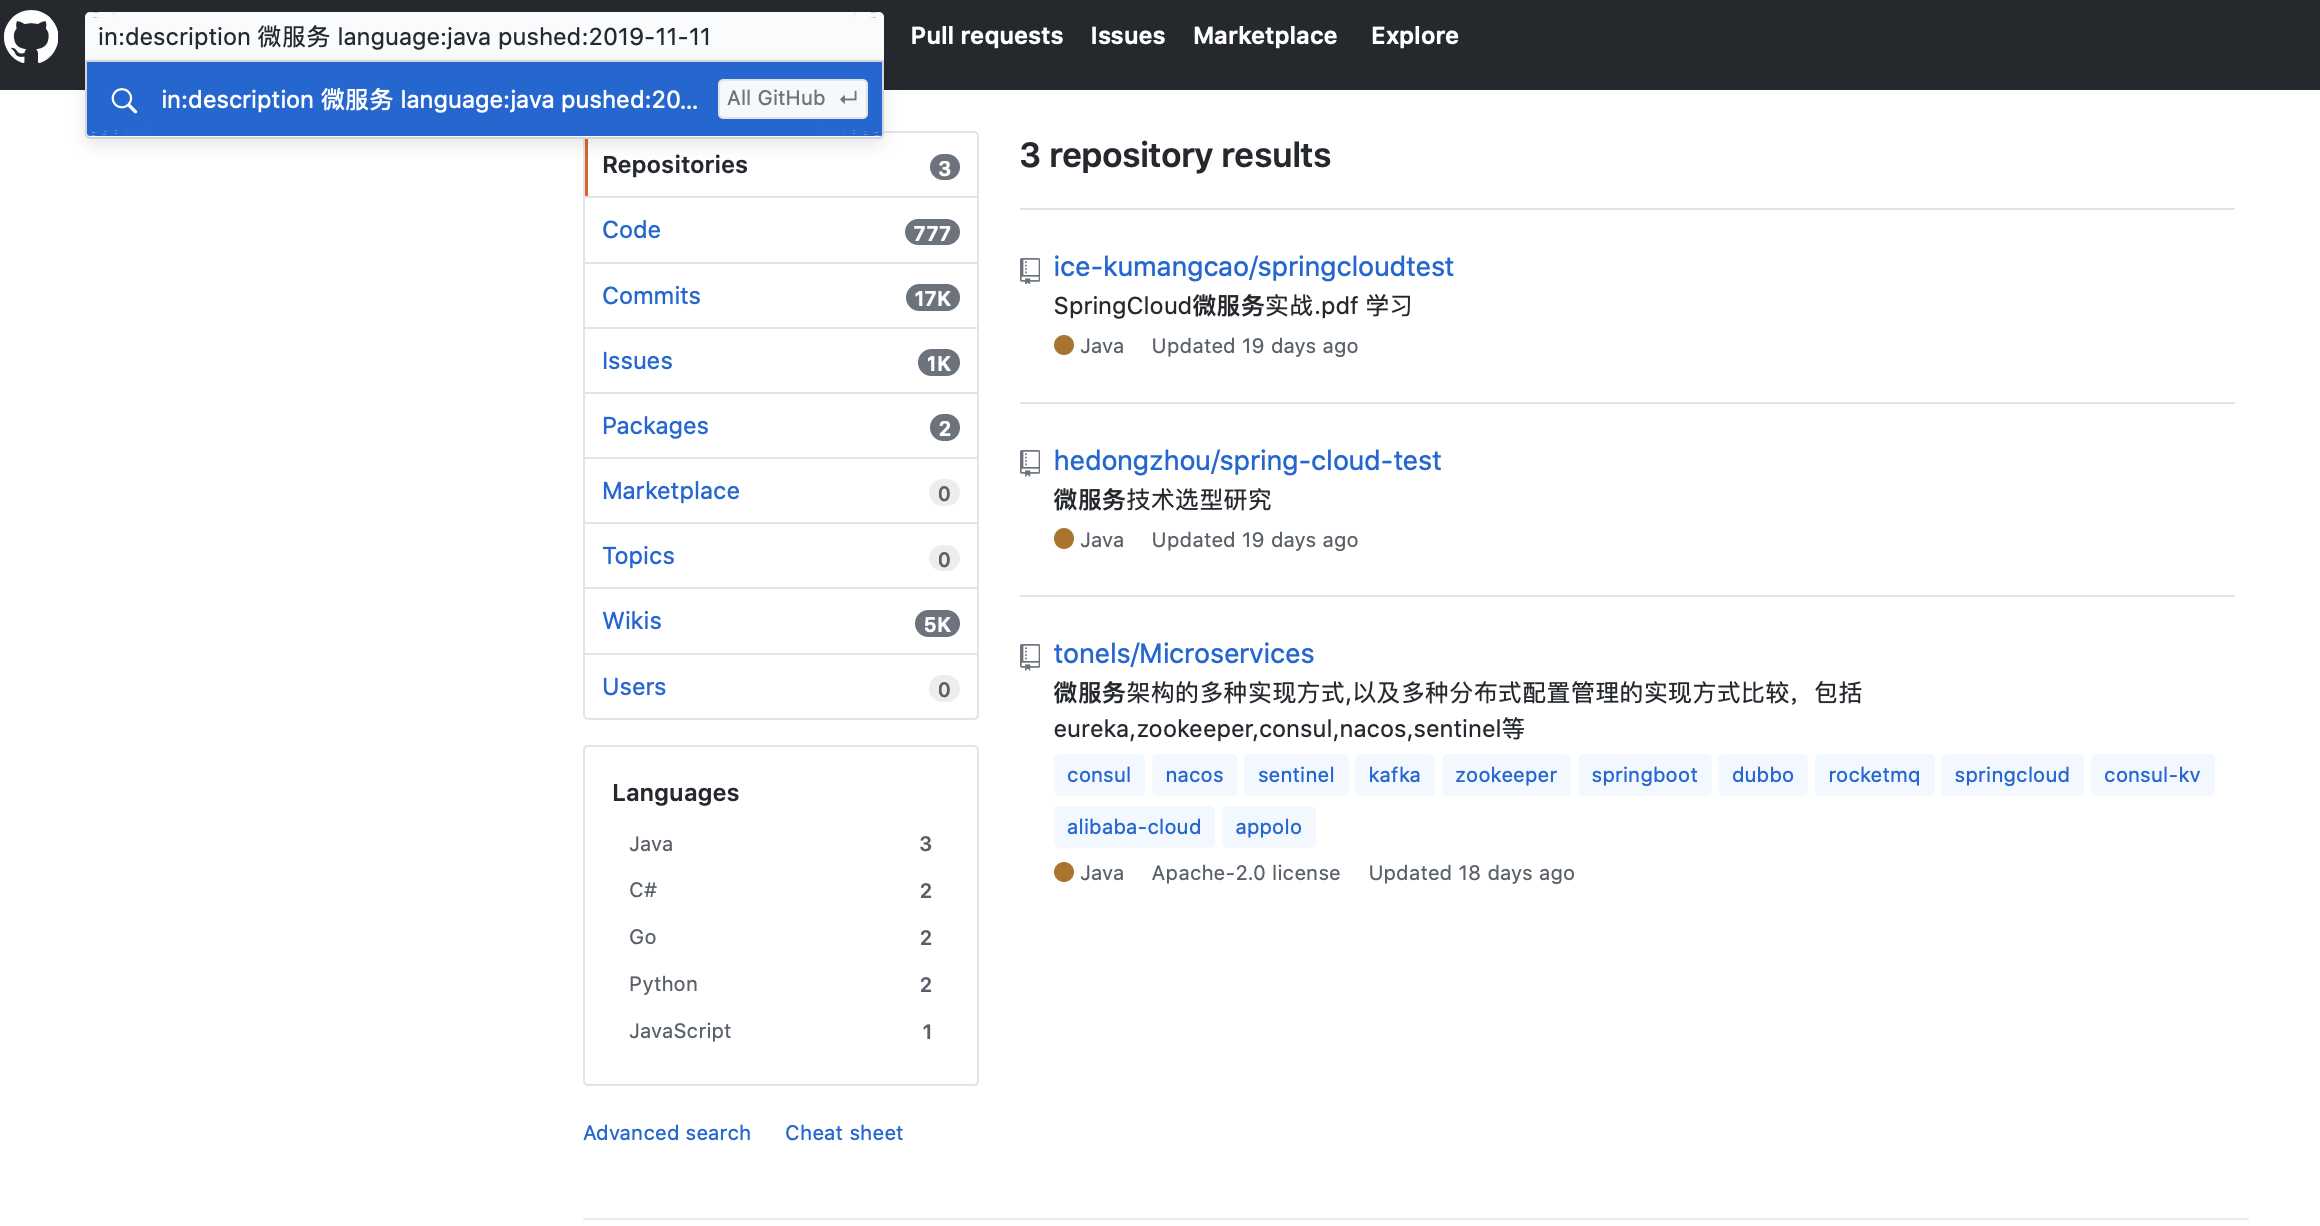2320x1226 pixels.
Task: Switch to Commits search results
Action: pos(781,296)
